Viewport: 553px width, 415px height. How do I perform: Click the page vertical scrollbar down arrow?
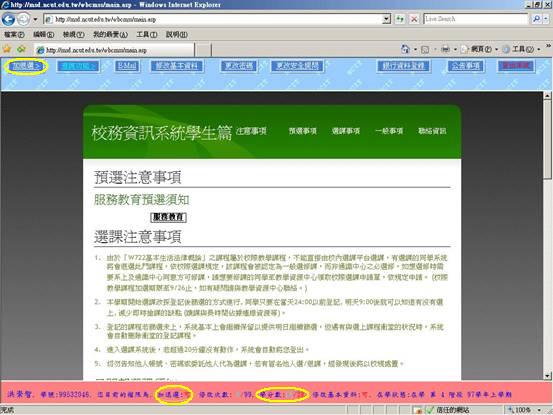547,376
